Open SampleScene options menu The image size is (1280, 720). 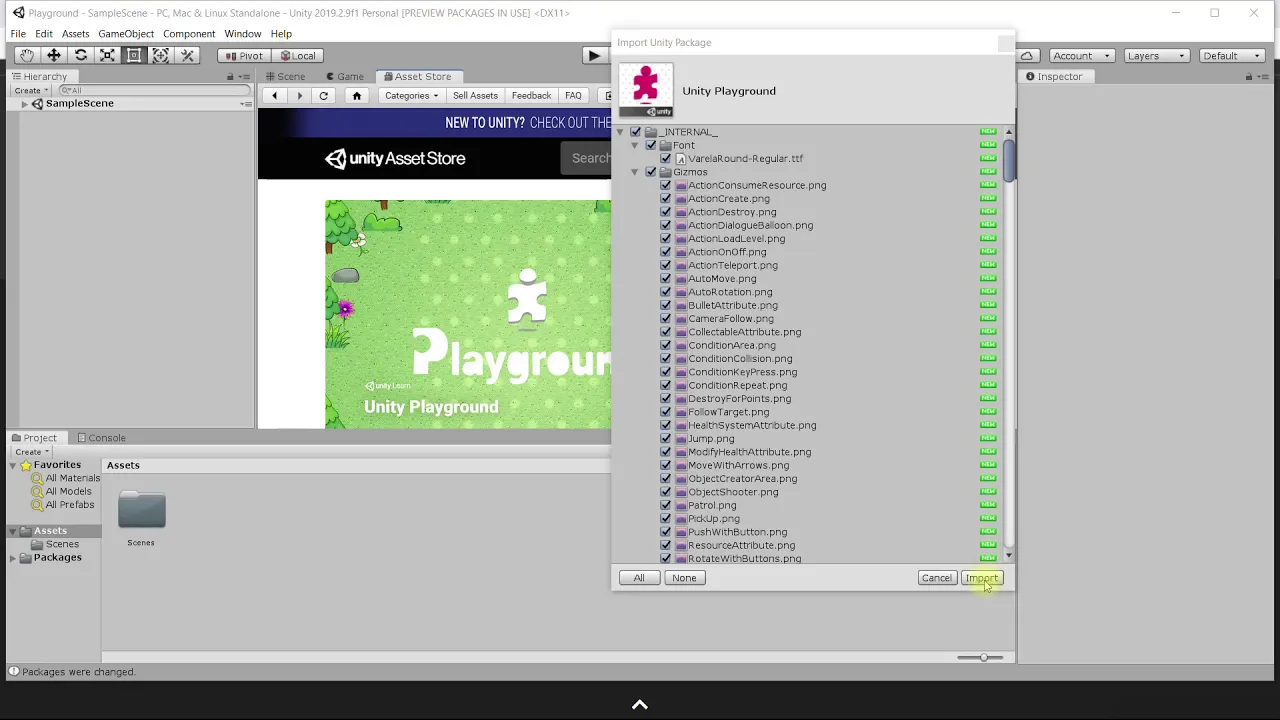point(246,104)
